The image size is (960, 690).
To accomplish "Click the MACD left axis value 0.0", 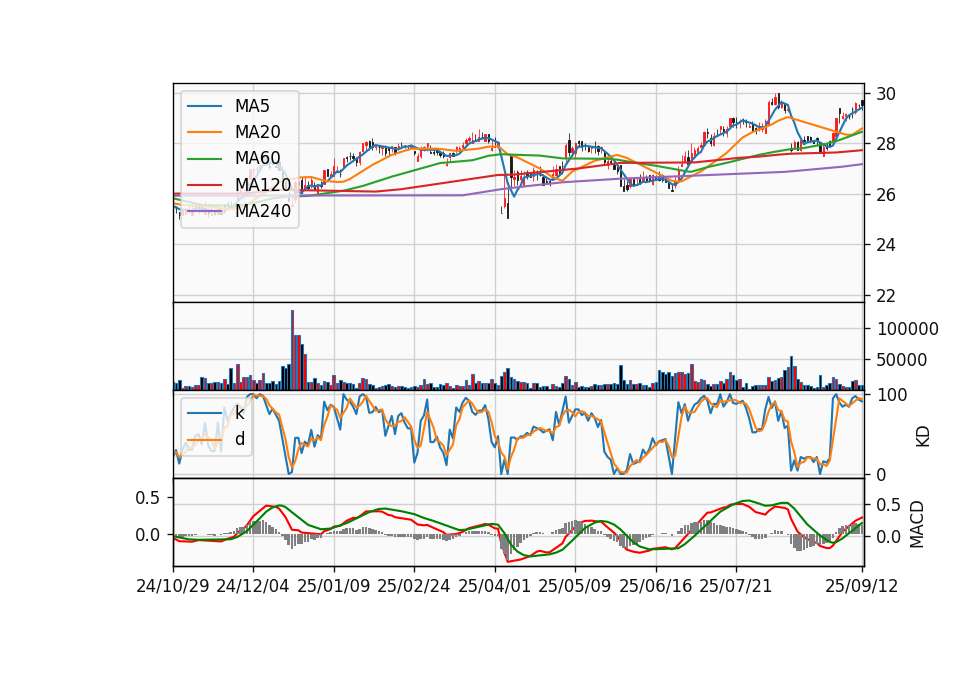I will [148, 535].
